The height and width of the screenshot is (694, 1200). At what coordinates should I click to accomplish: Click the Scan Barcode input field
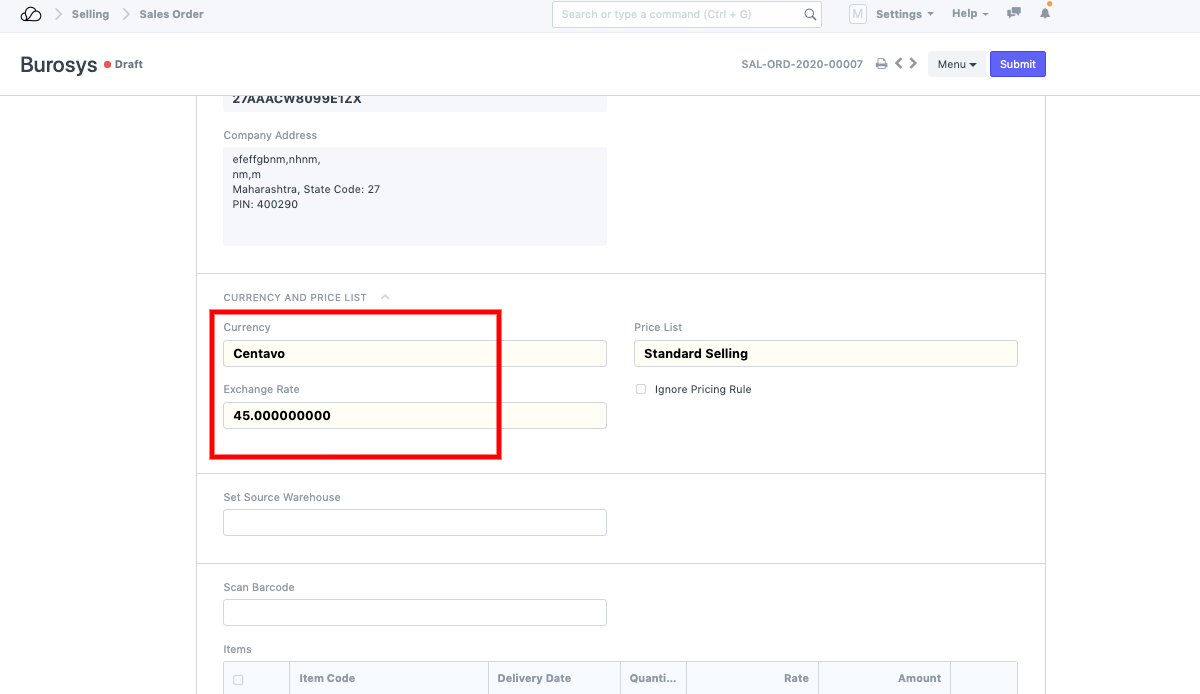[414, 612]
